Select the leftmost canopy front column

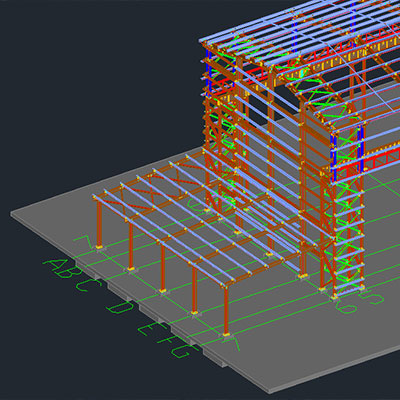point(99,223)
